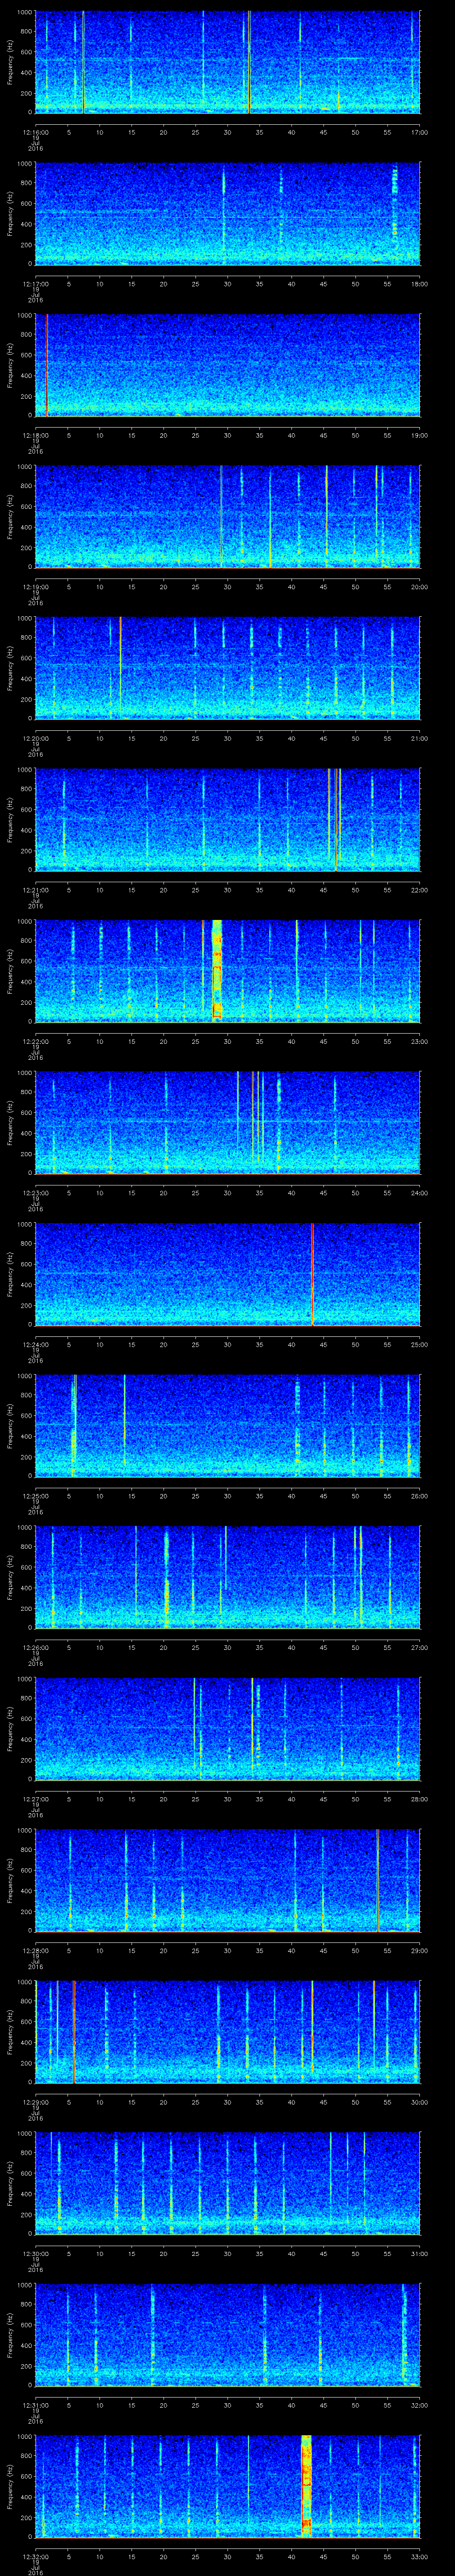Screen dimensions: 455x2576
Task: Click the 33:00 end label of last spectrogram
Action: tap(419, 2556)
